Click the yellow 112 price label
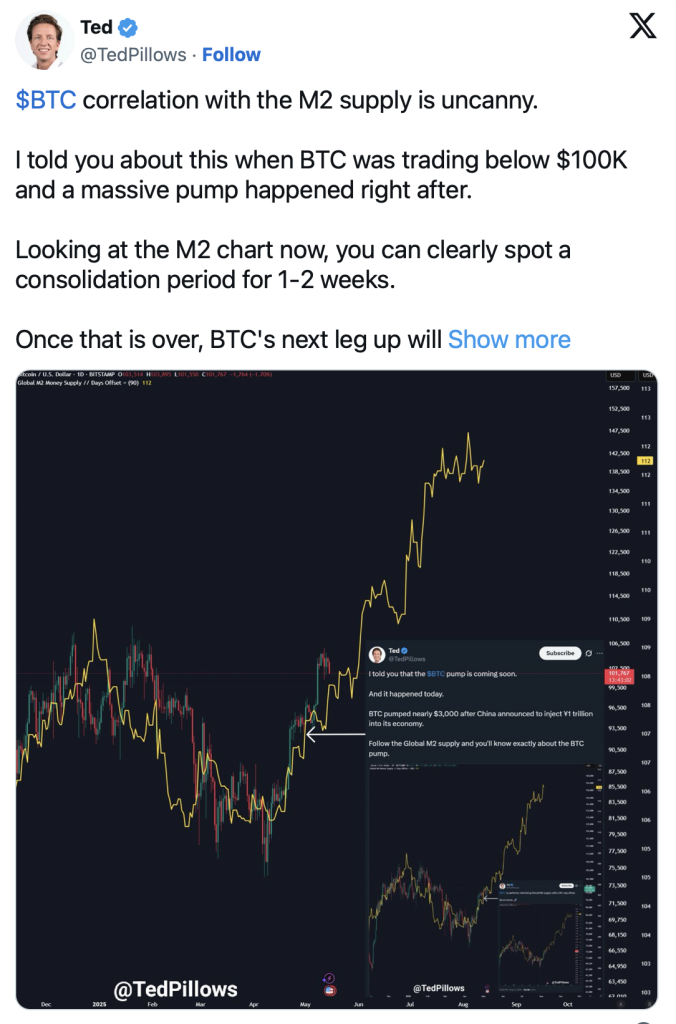The height and width of the screenshot is (1024, 676). pos(645,460)
